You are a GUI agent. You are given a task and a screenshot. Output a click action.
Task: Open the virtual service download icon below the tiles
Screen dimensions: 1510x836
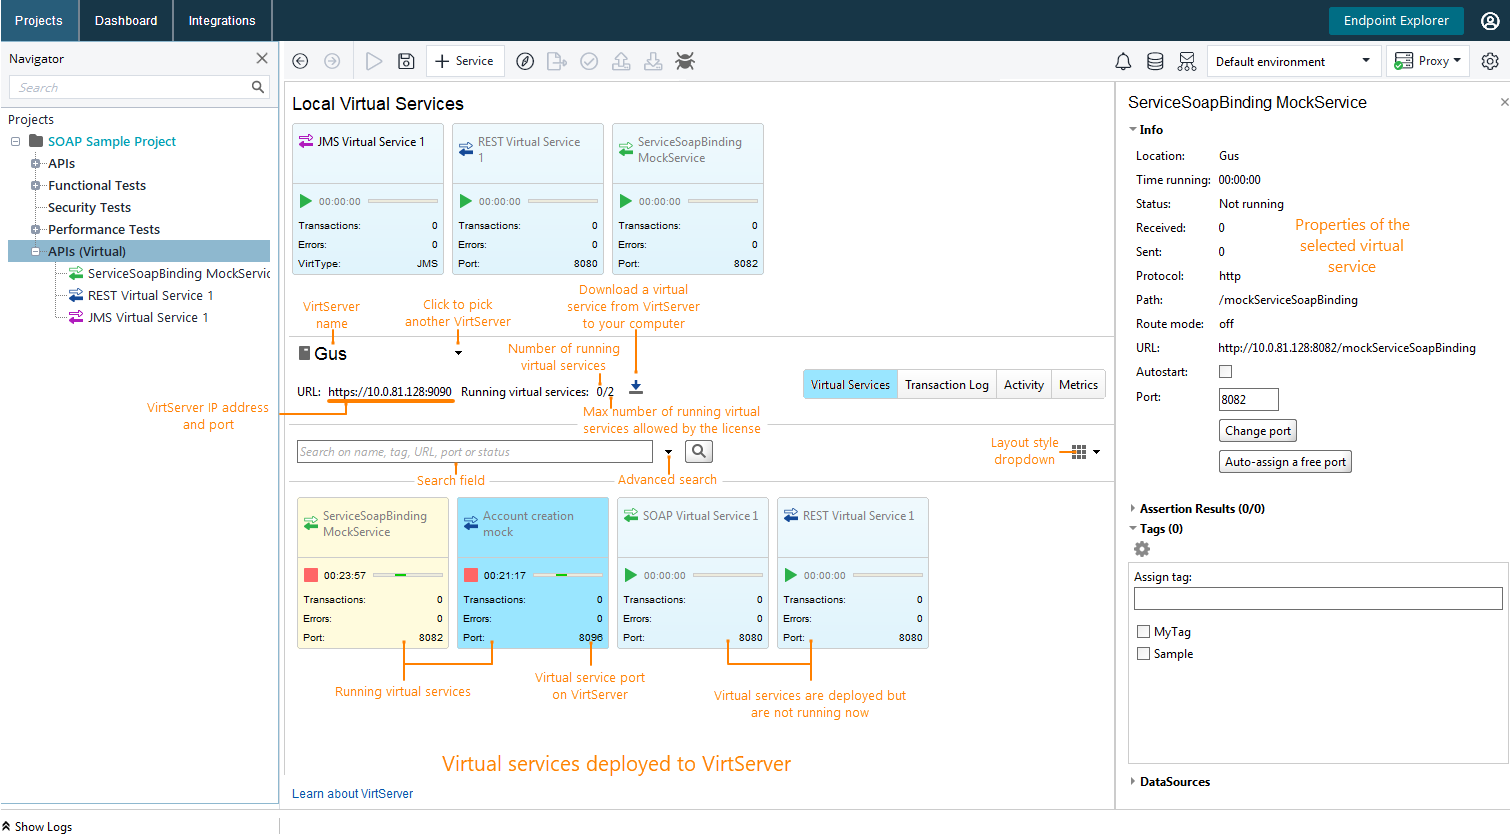(x=636, y=387)
